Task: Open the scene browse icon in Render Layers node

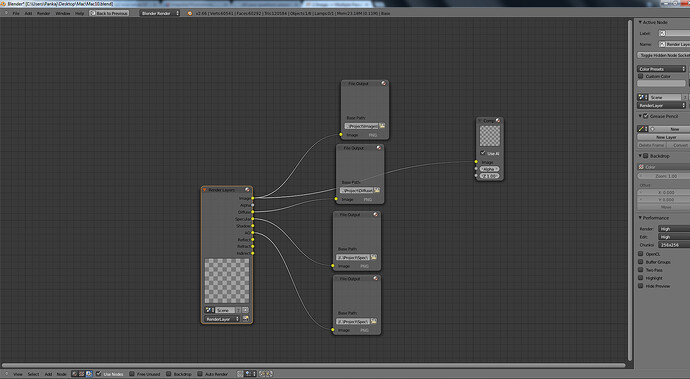Action: [209, 310]
